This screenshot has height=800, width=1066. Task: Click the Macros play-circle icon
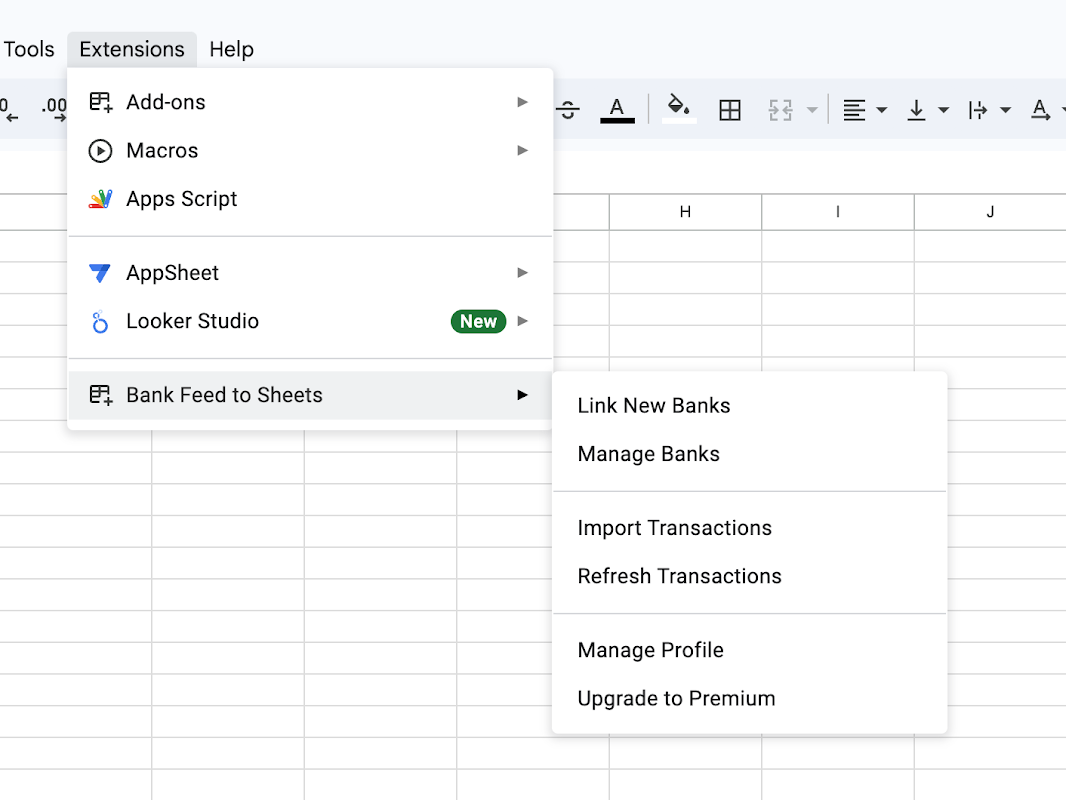(x=101, y=150)
